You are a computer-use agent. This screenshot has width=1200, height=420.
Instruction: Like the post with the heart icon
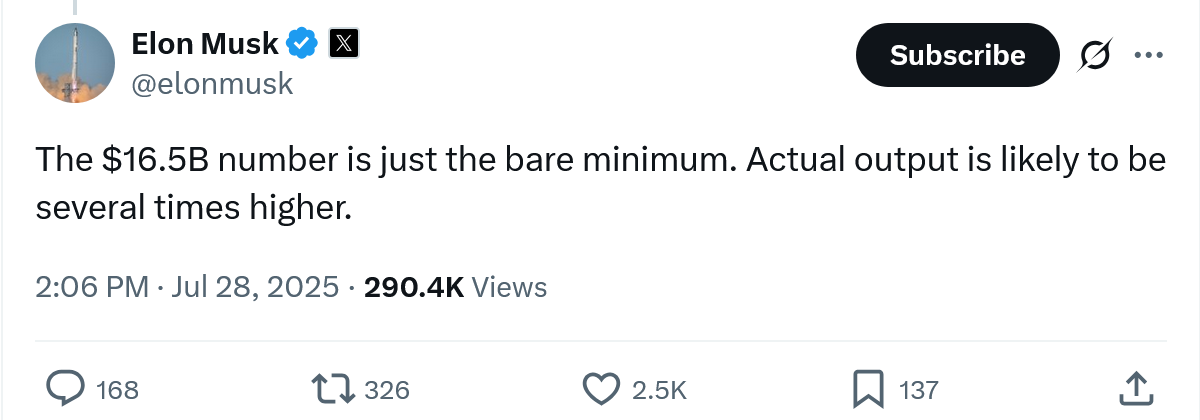coord(601,388)
